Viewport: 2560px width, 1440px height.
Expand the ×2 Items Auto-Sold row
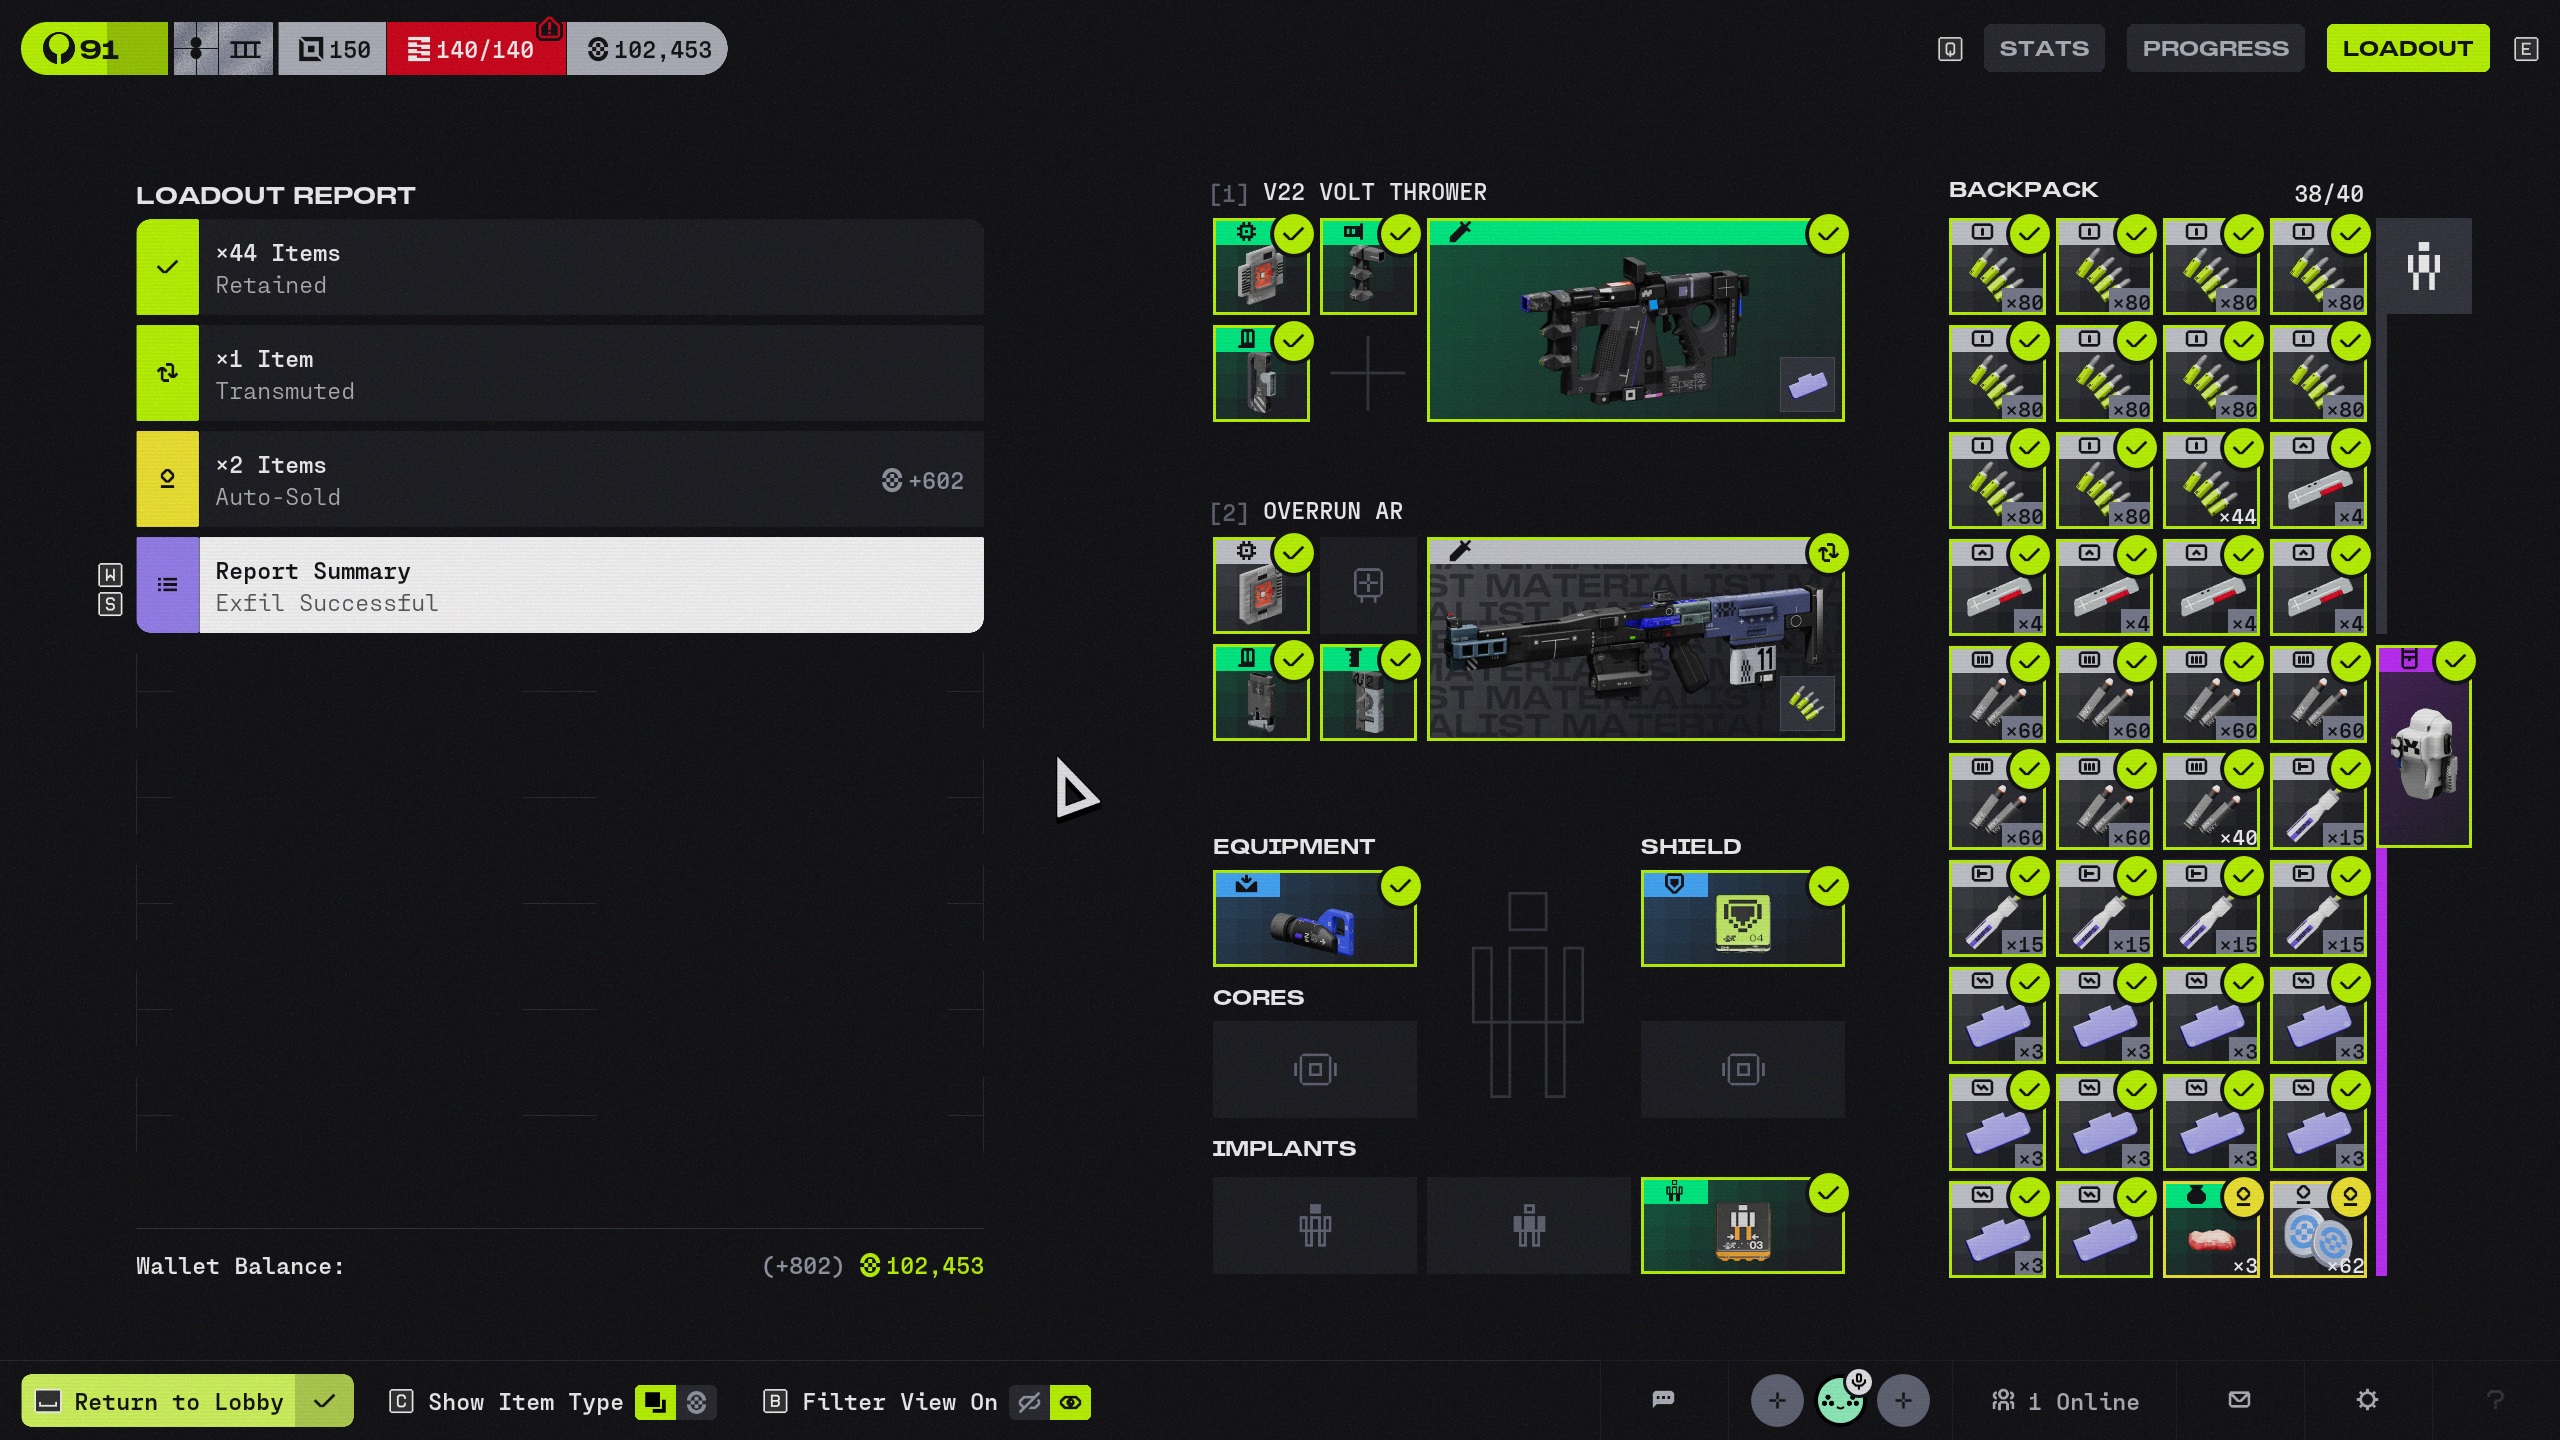[560, 480]
